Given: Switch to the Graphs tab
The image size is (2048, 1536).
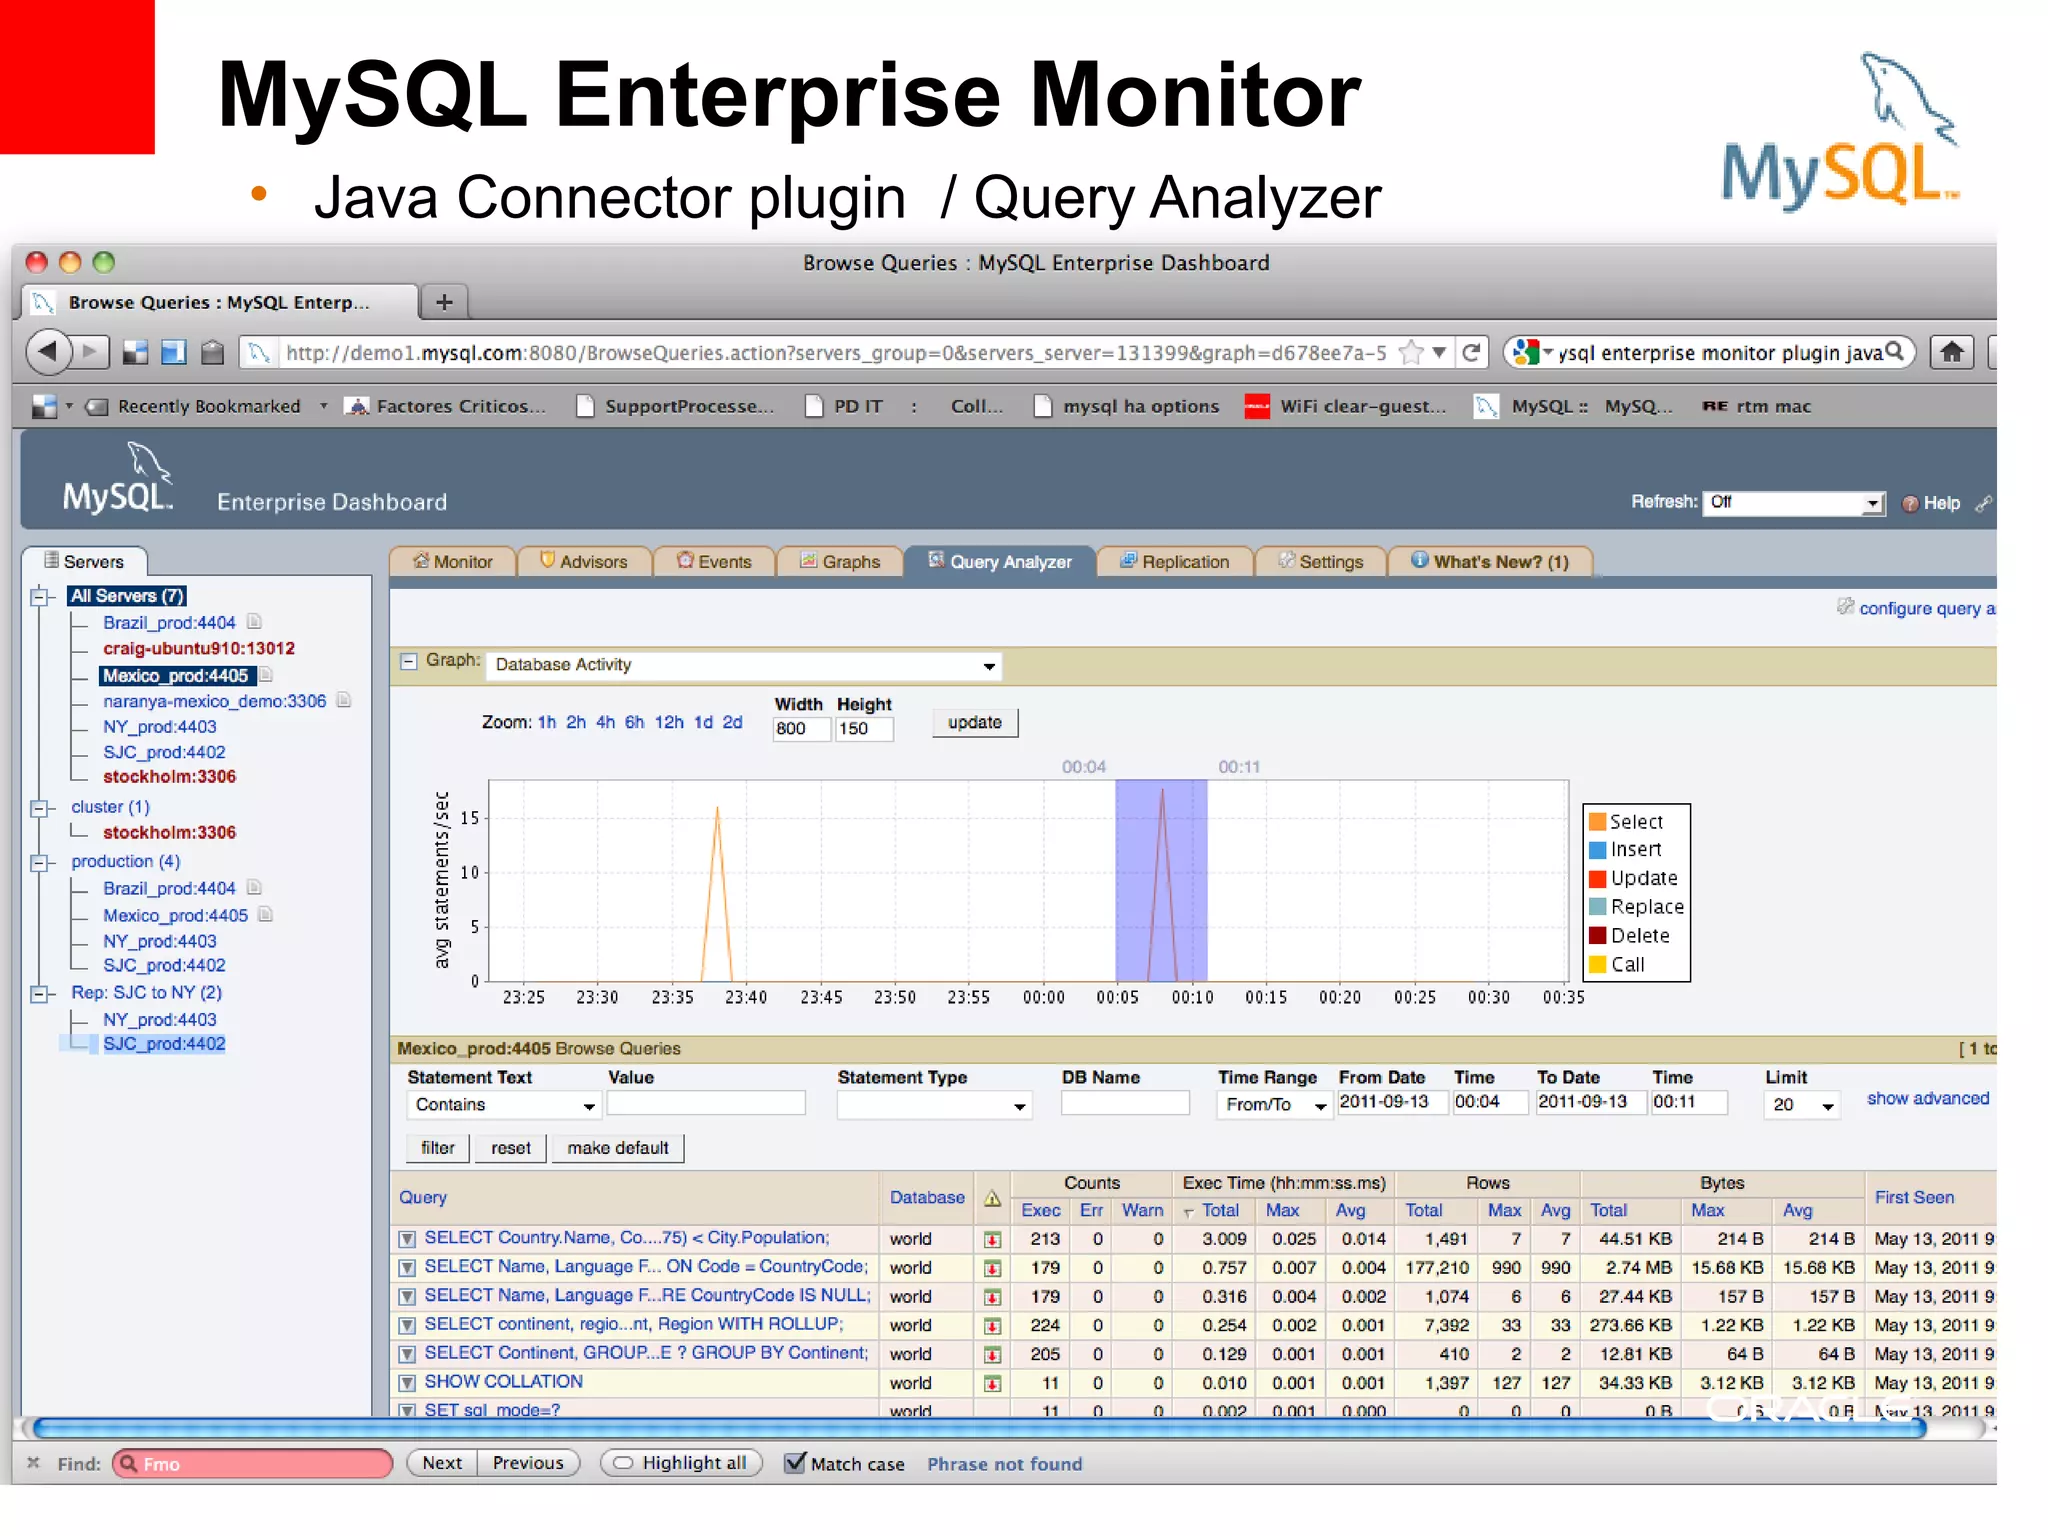Looking at the screenshot, I should 840,562.
